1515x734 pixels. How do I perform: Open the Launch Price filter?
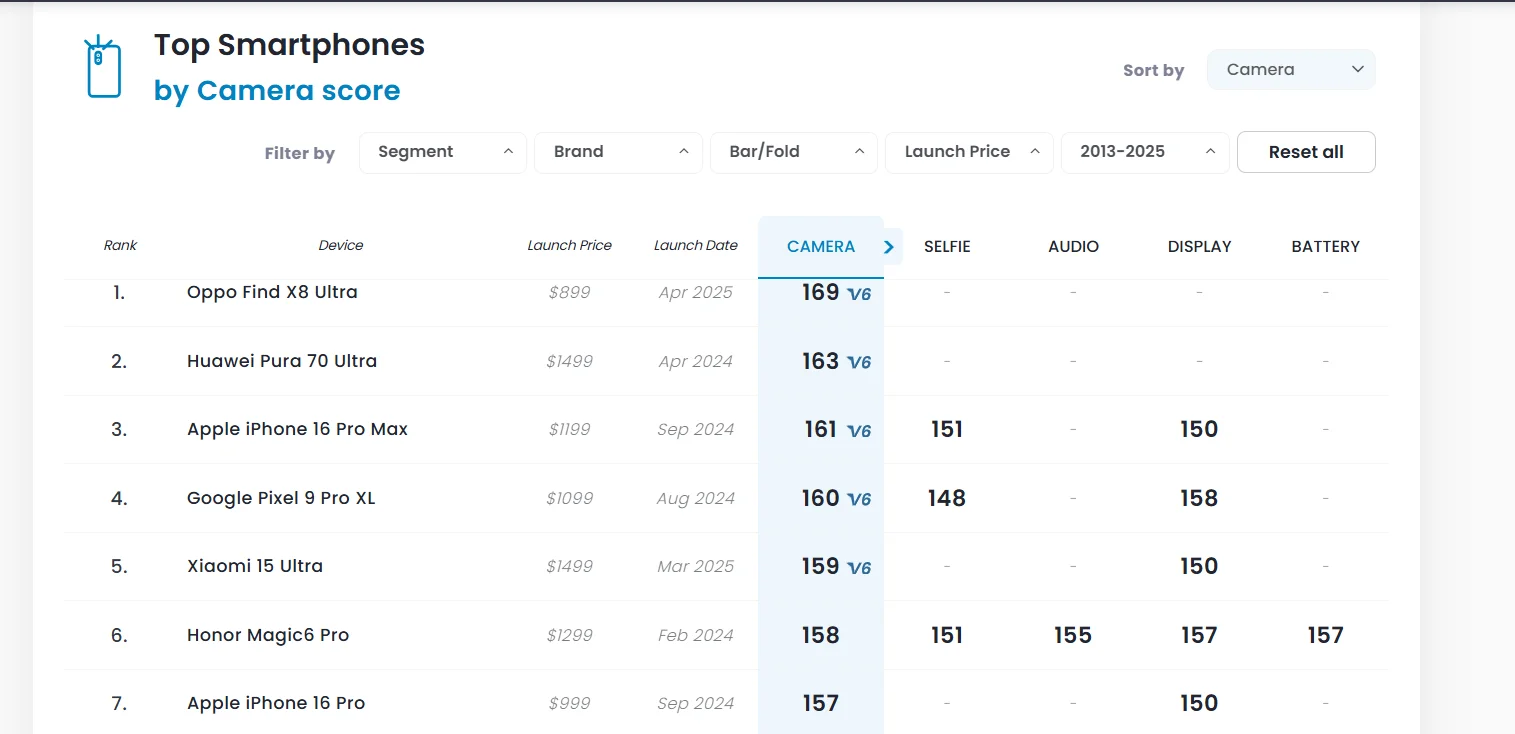pos(969,152)
